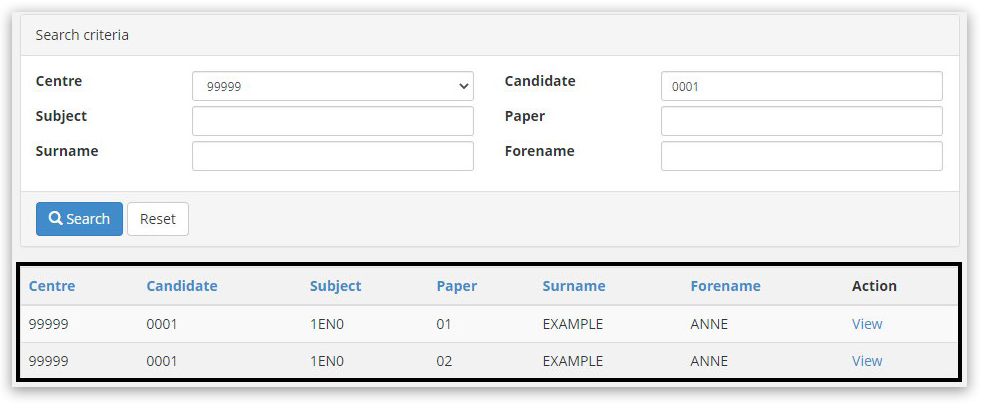This screenshot has height=405, width=985.
Task: Click the Search criteria panel heading
Action: (82, 35)
